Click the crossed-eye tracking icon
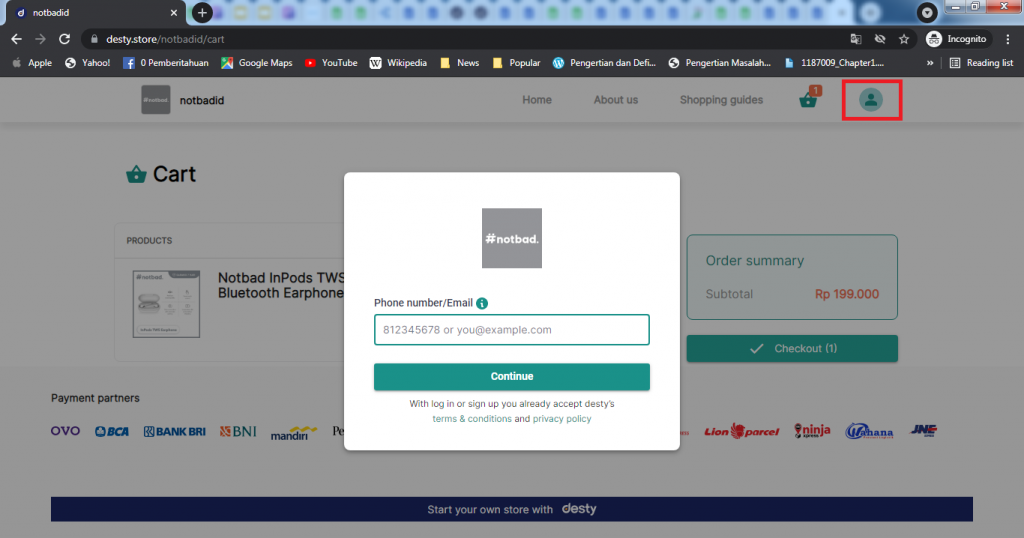 (x=880, y=39)
